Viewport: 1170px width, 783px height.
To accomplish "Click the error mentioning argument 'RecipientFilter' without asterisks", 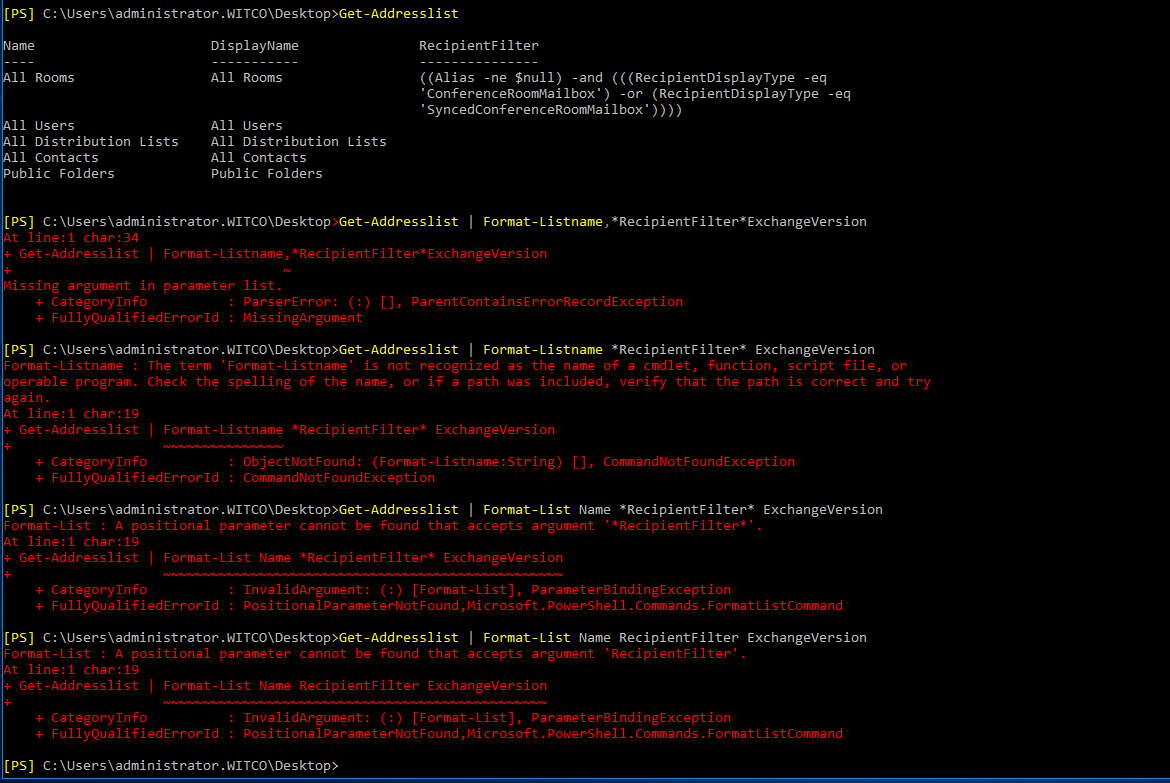I will (x=375, y=654).
